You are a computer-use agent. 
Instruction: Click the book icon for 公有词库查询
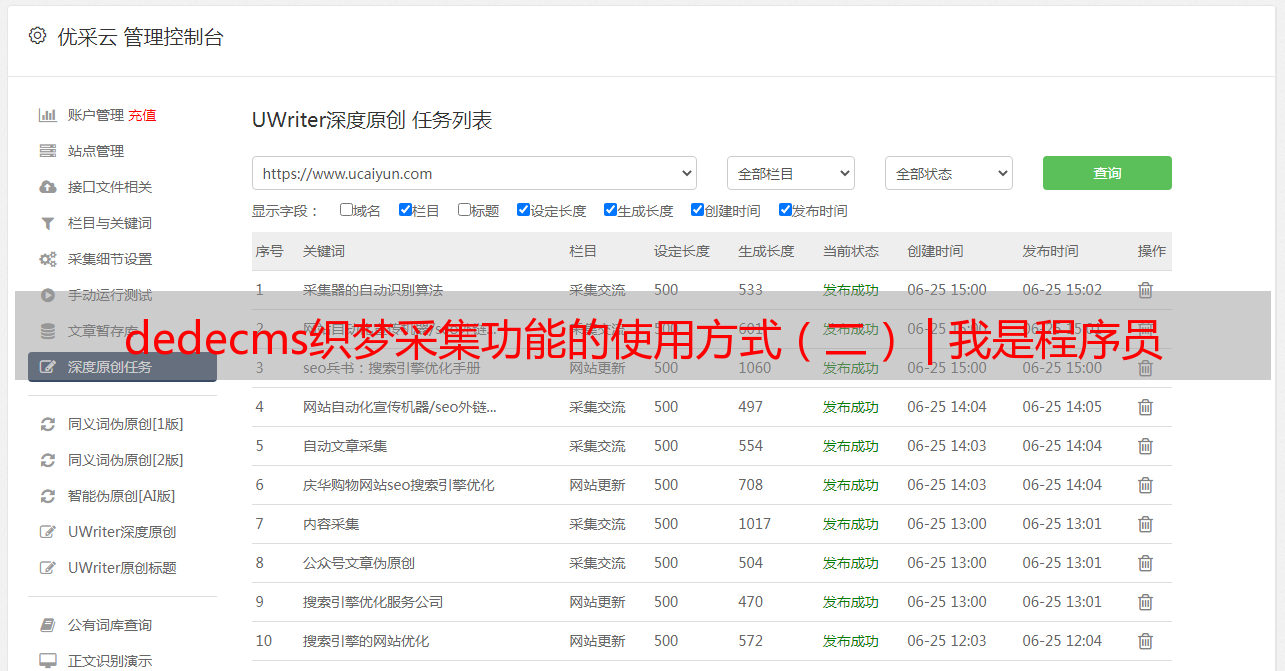click(x=47, y=625)
